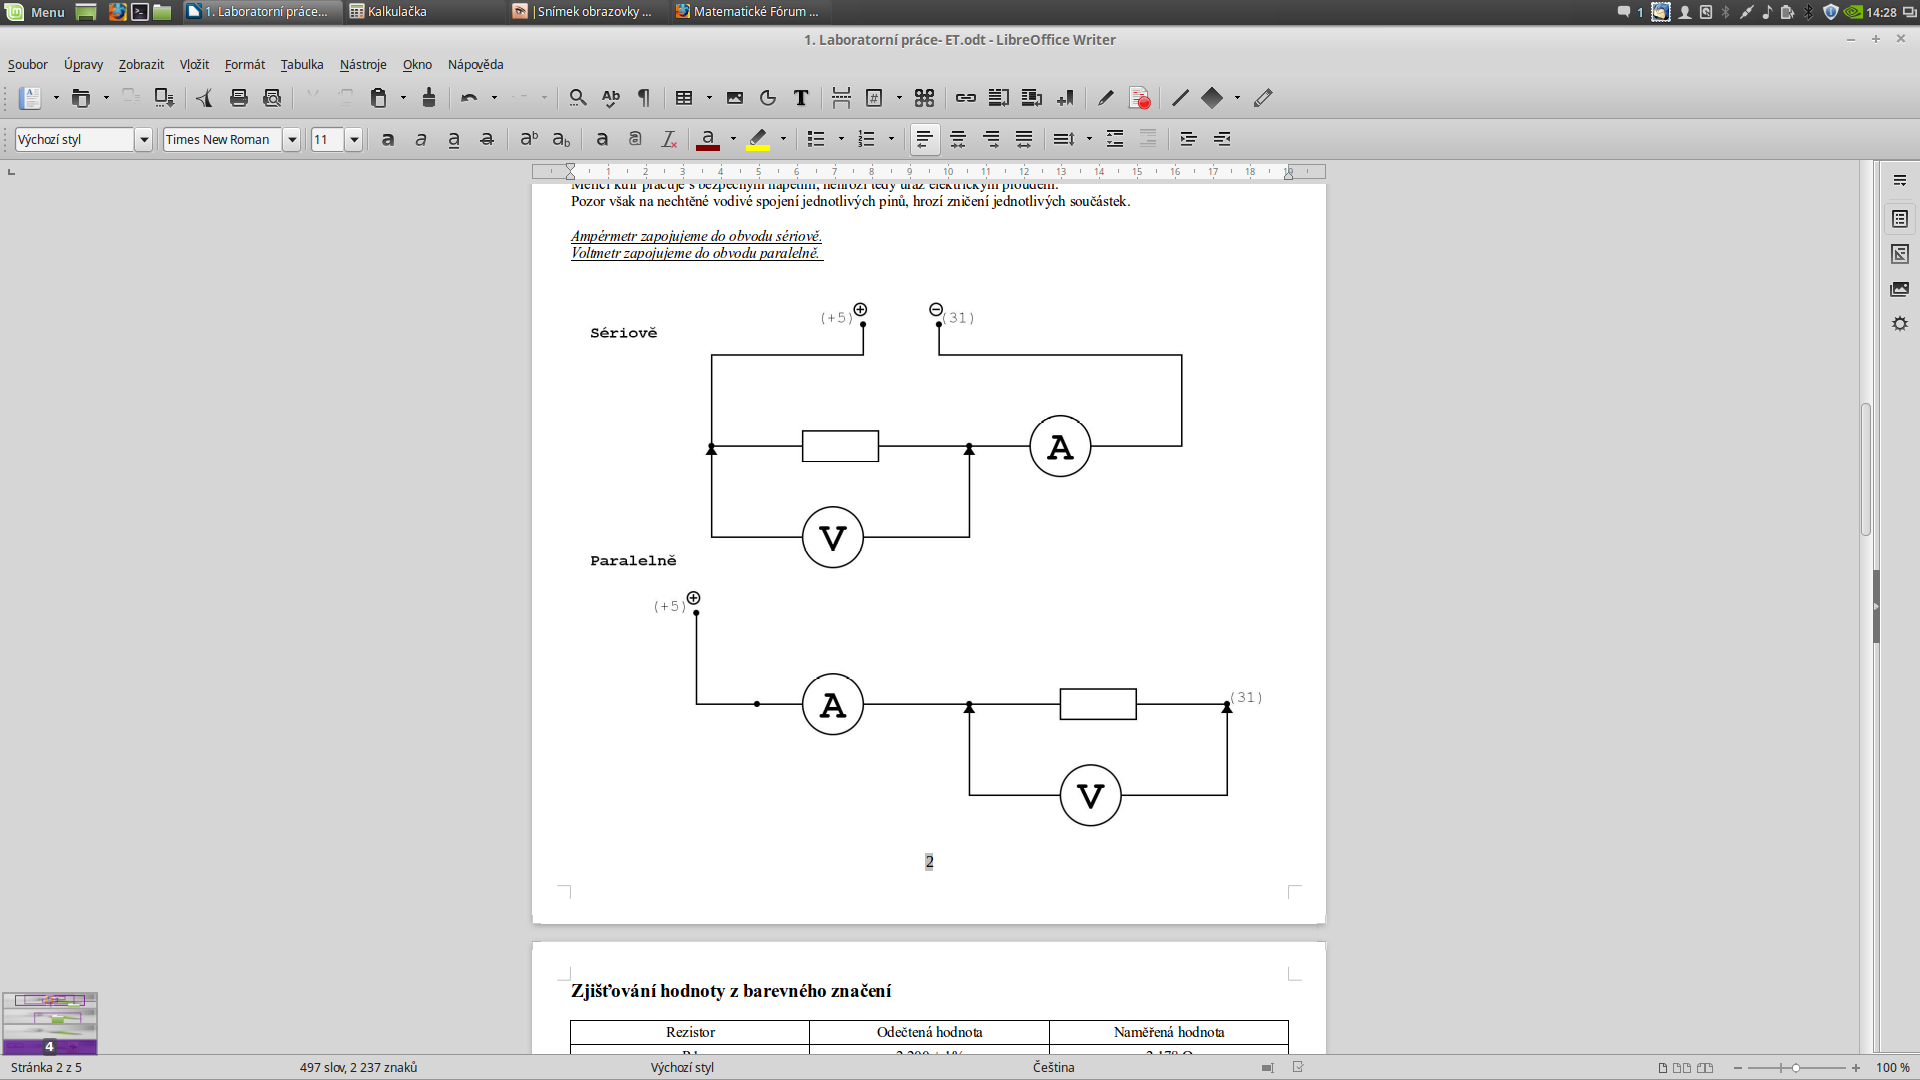
Task: Open the sidebar Gallery panel
Action: click(x=1900, y=289)
